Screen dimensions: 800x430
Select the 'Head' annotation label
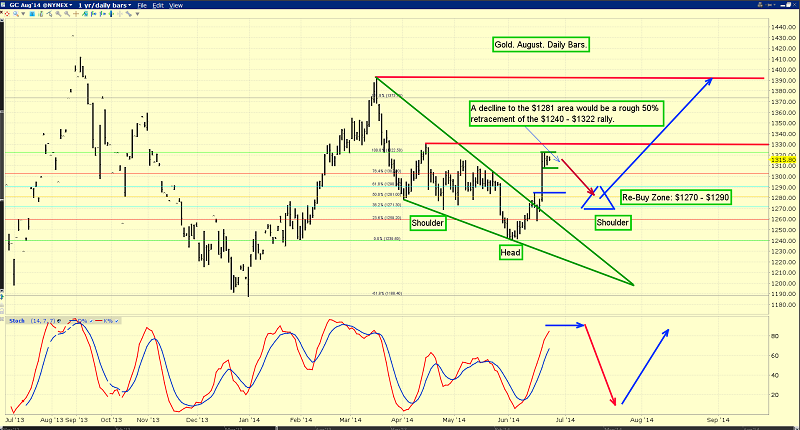point(511,252)
